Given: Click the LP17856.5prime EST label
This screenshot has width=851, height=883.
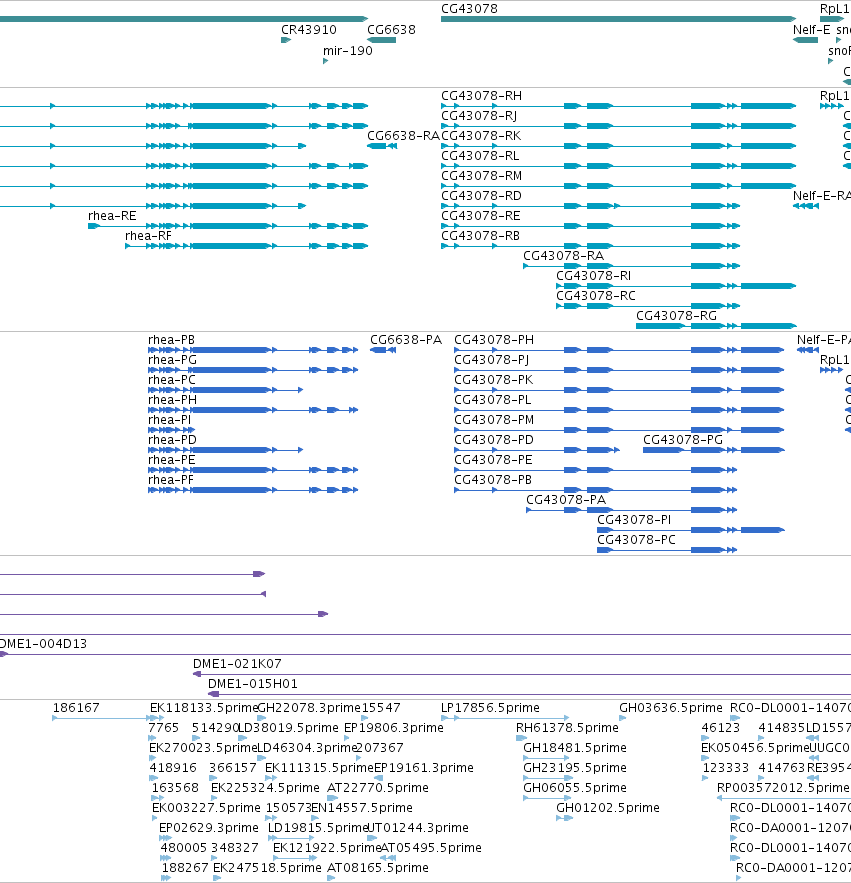Looking at the screenshot, I should pyautogui.click(x=491, y=707).
